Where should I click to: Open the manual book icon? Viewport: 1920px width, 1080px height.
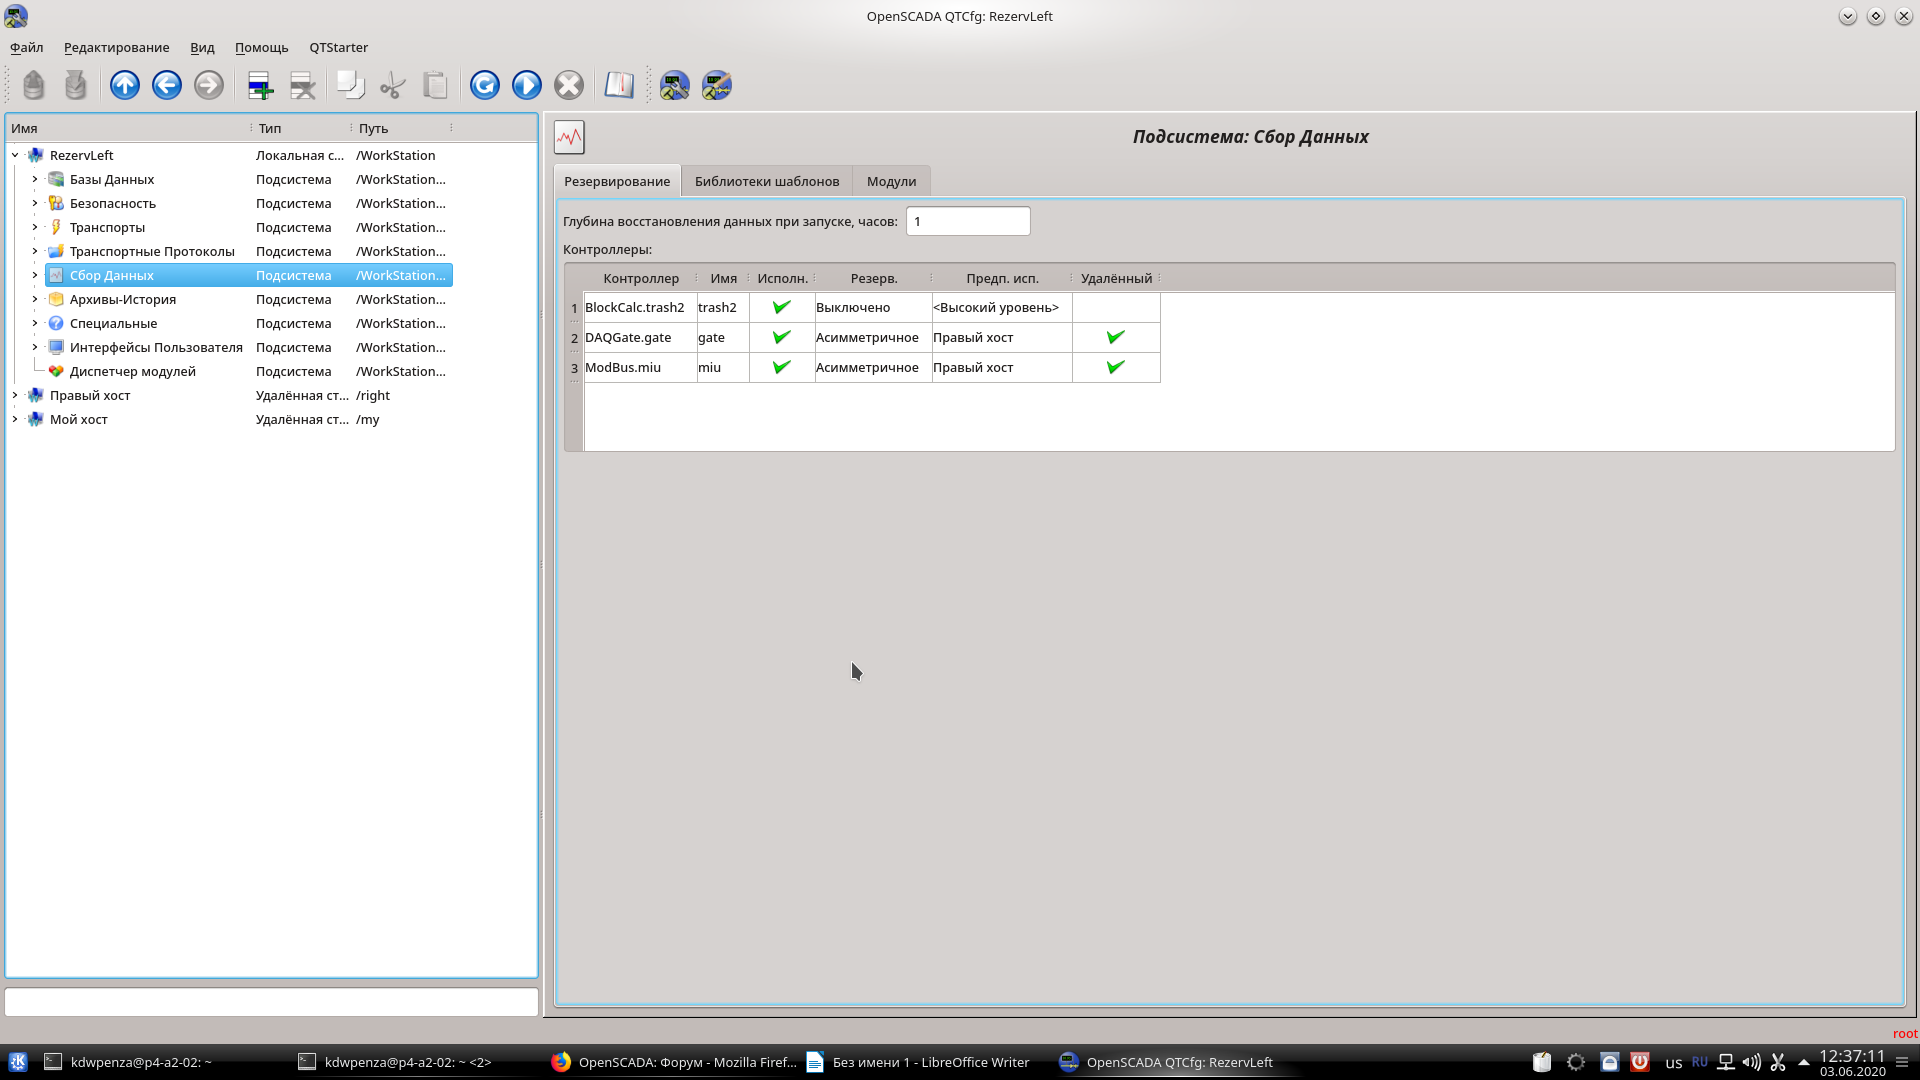(x=619, y=85)
